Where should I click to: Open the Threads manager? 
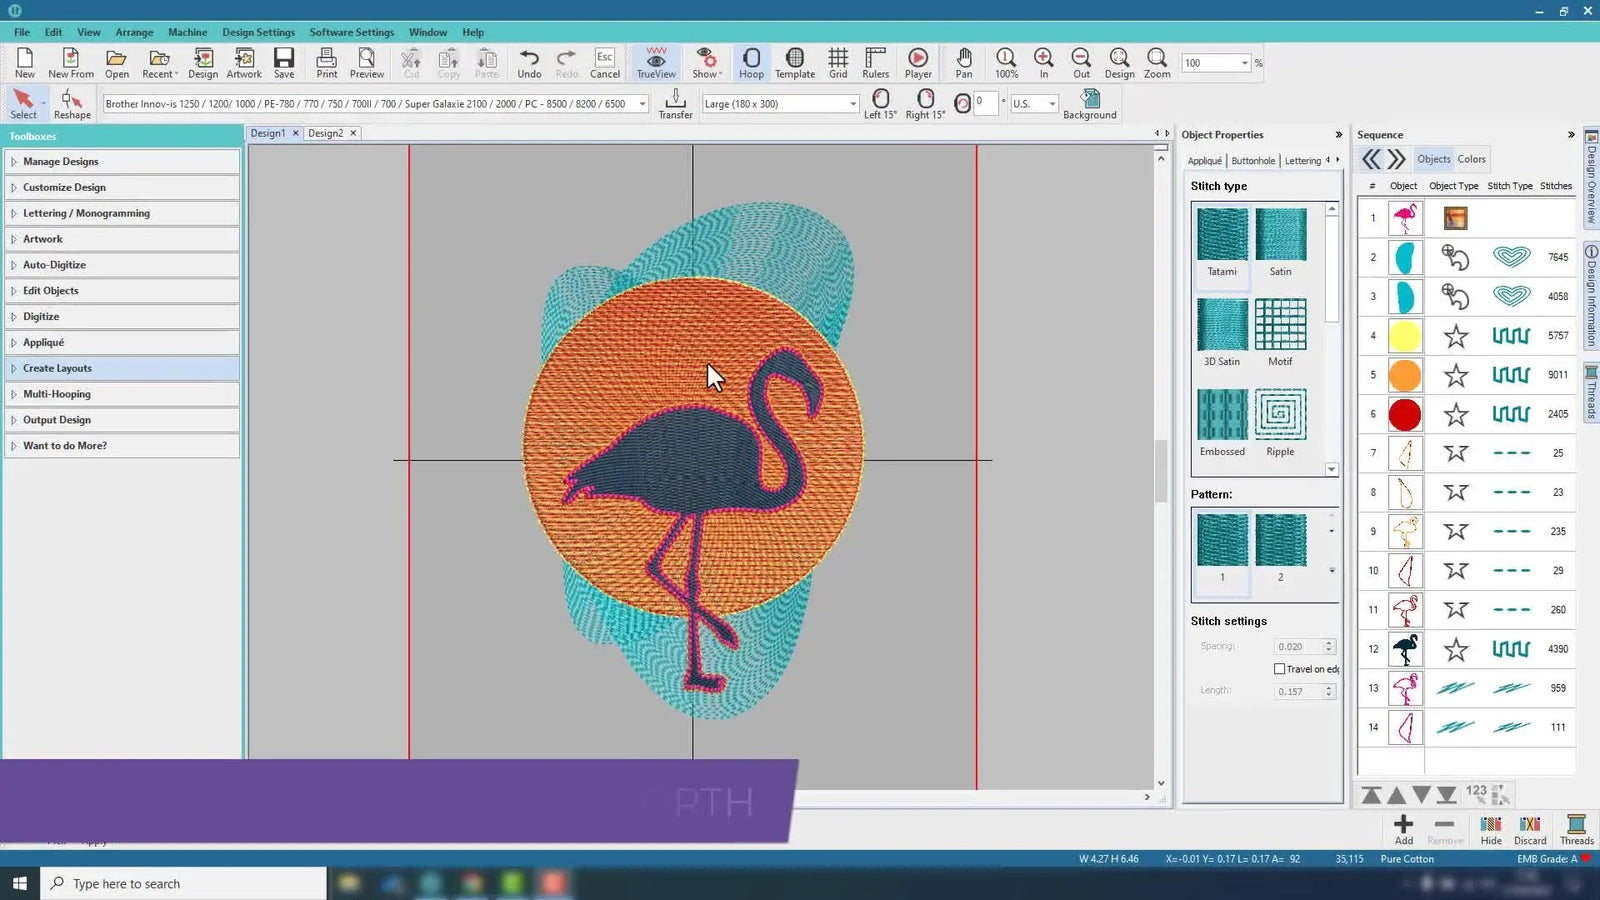1576,830
